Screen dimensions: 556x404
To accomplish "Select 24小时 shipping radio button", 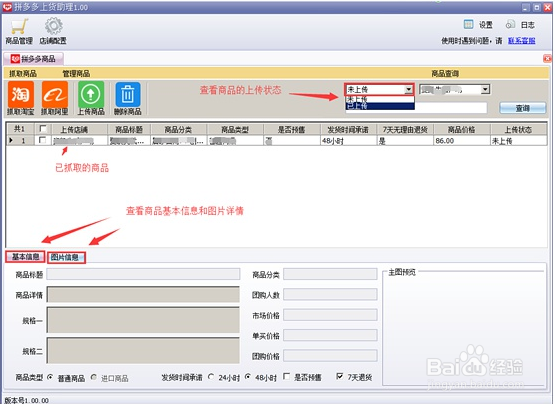I will 211,377.
